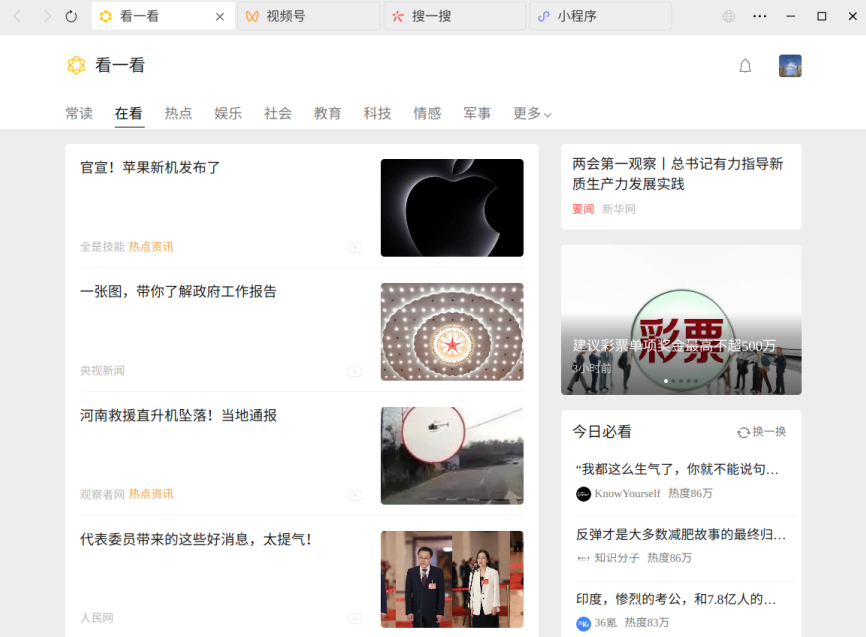Switch to the 搜一搜 tab

click(x=455, y=16)
